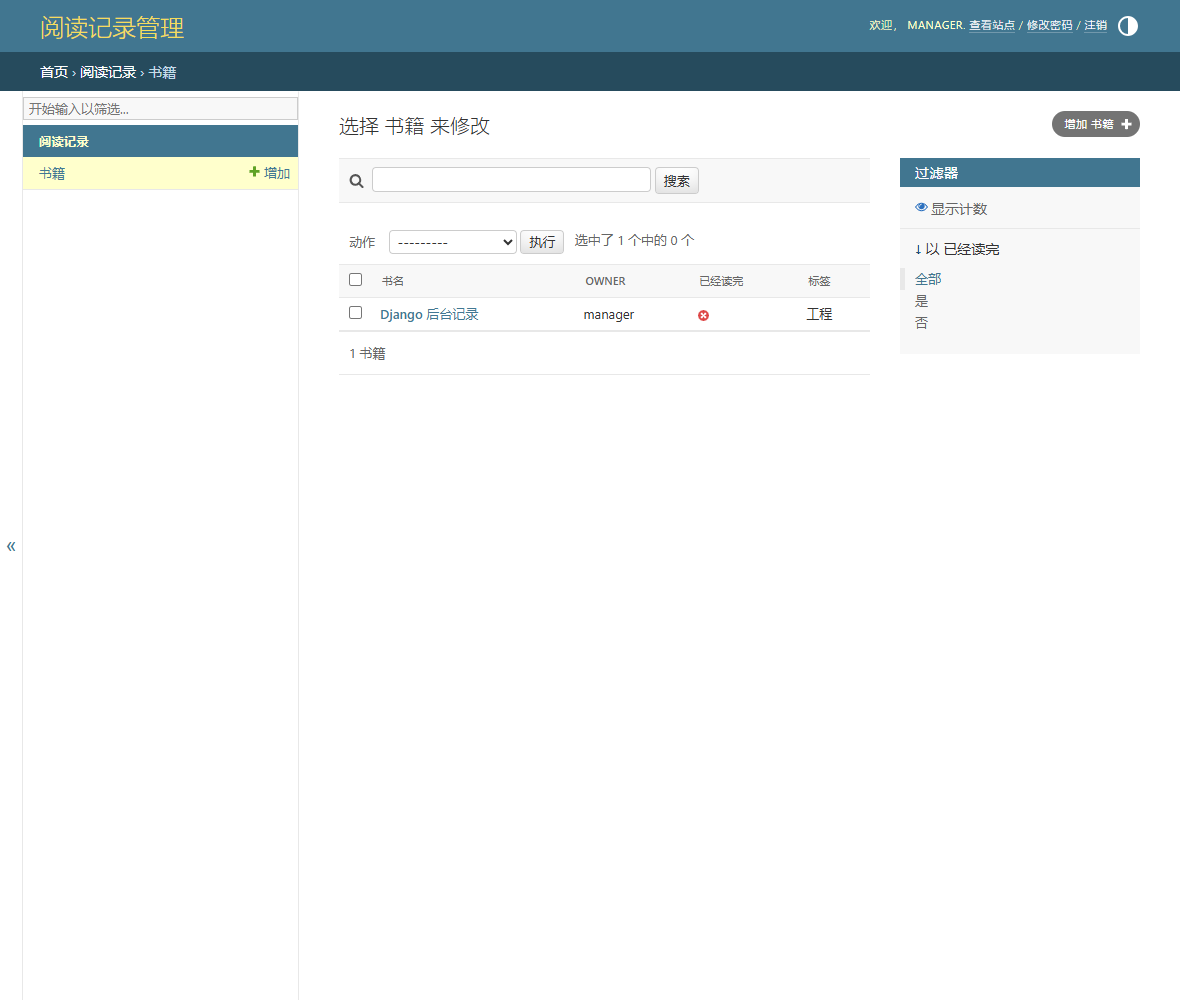Collapse the sidebar with the double chevron
This screenshot has width=1180, height=1000.
coord(11,546)
